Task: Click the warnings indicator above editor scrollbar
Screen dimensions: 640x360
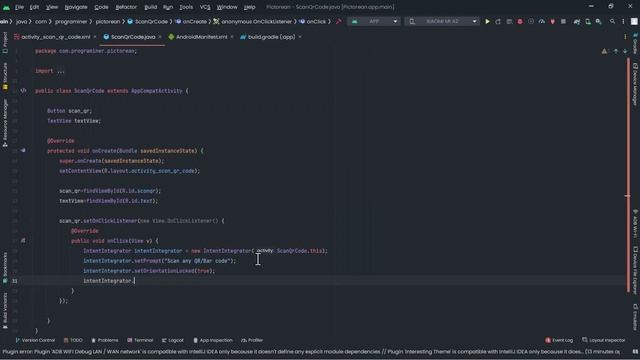Action: point(604,51)
